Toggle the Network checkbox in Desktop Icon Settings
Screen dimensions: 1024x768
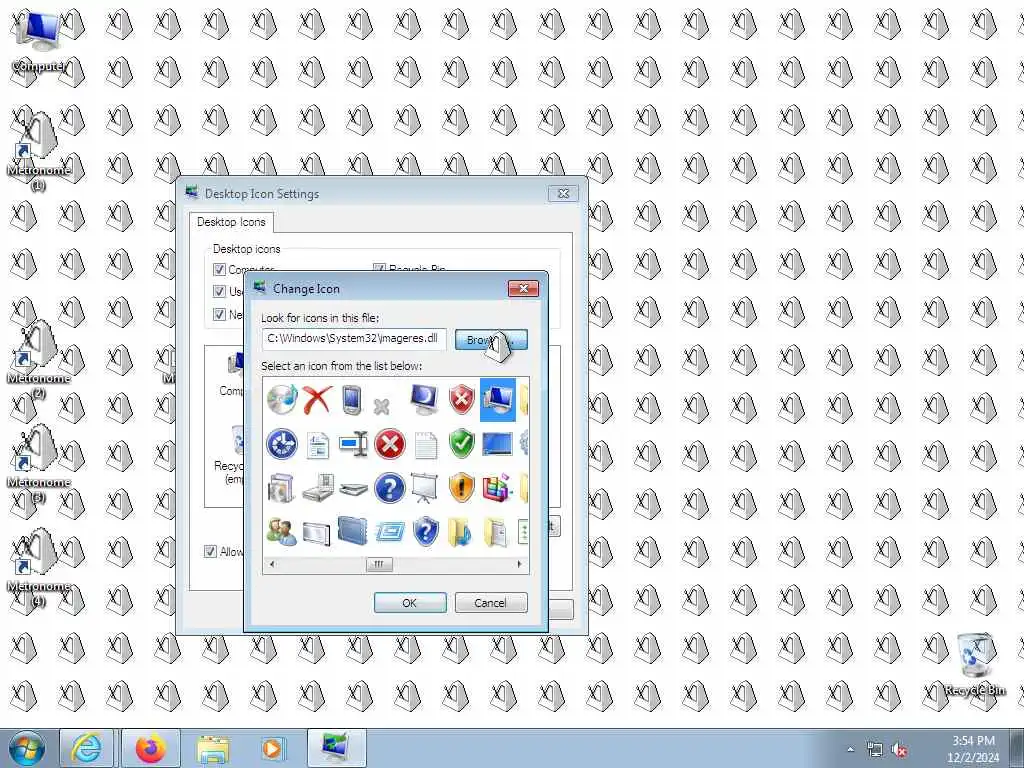[x=219, y=314]
